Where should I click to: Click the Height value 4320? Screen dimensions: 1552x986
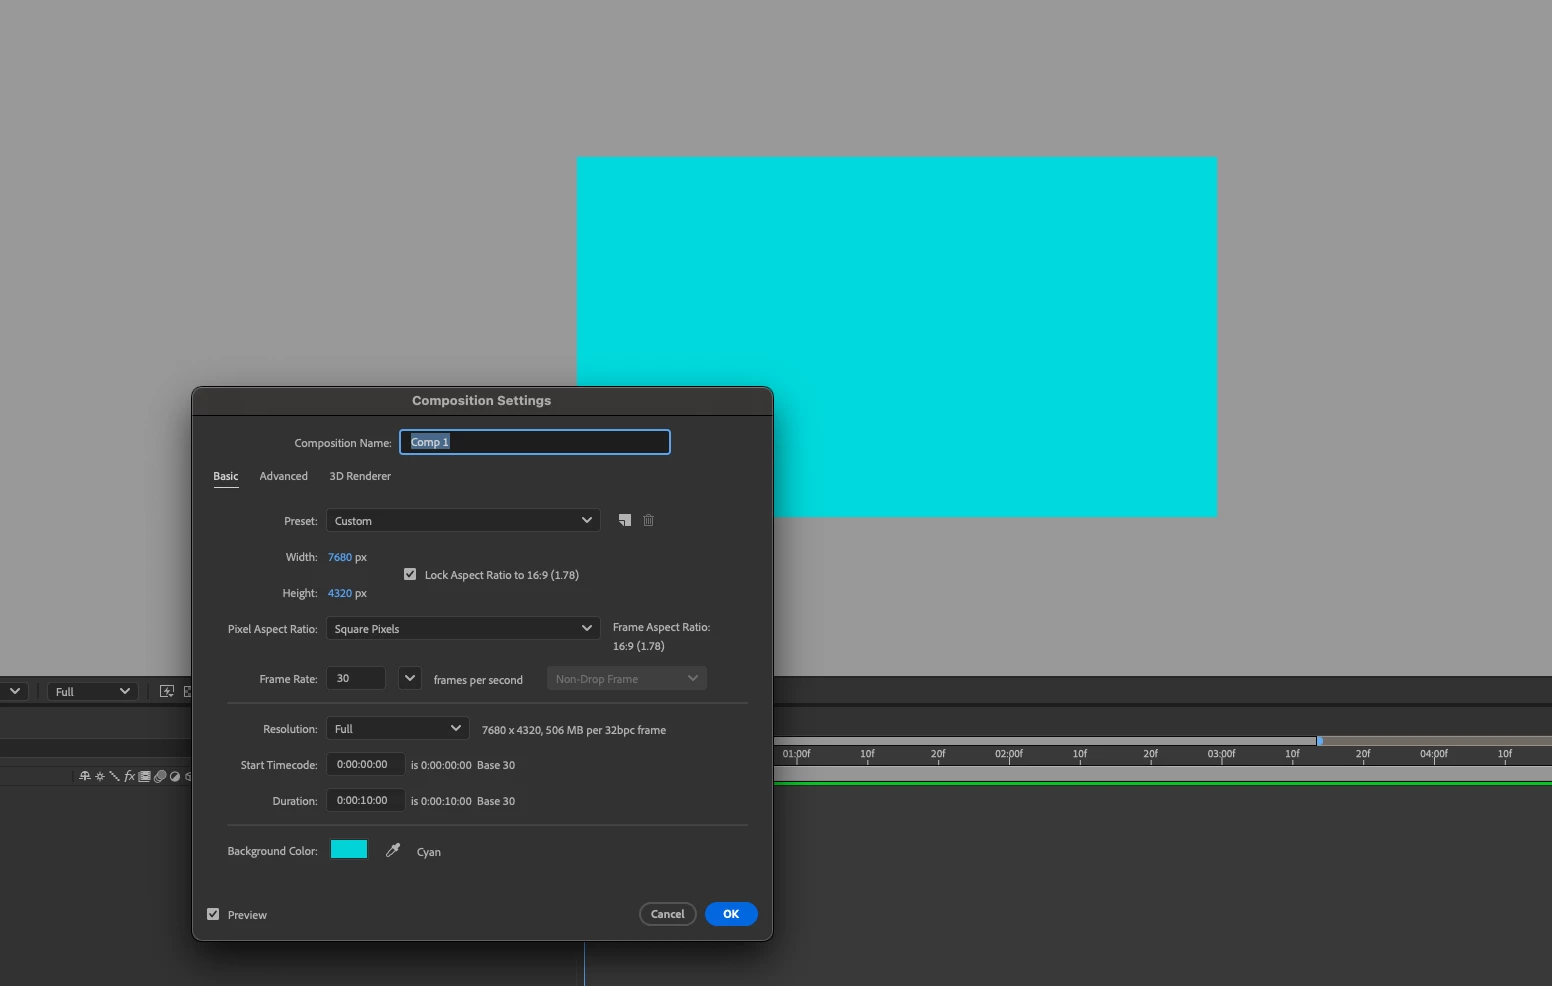click(340, 593)
